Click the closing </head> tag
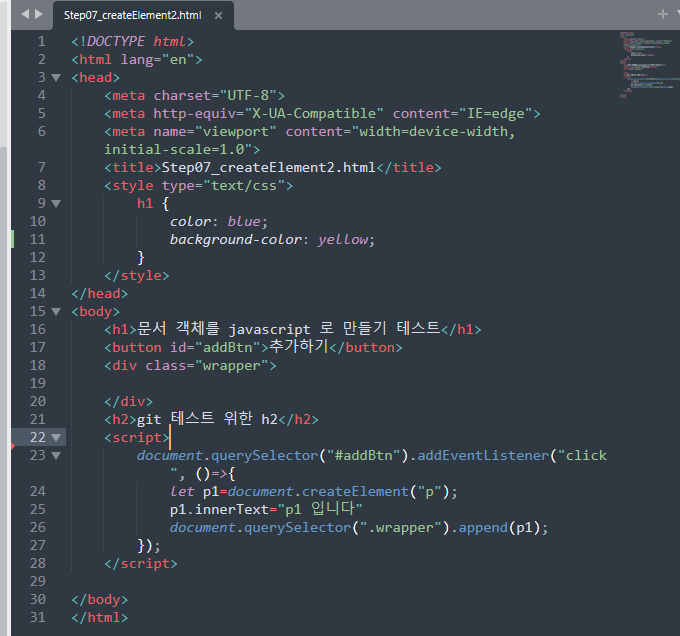The image size is (680, 636). click(x=100, y=294)
